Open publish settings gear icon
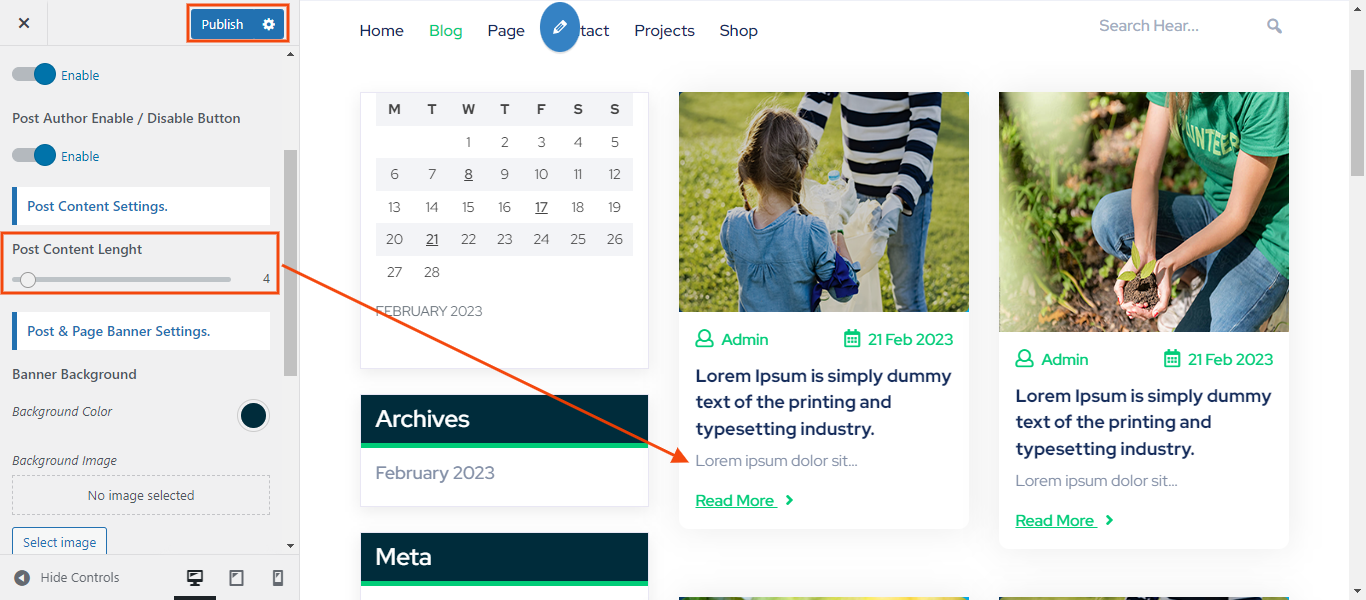This screenshot has width=1366, height=600. click(x=268, y=24)
